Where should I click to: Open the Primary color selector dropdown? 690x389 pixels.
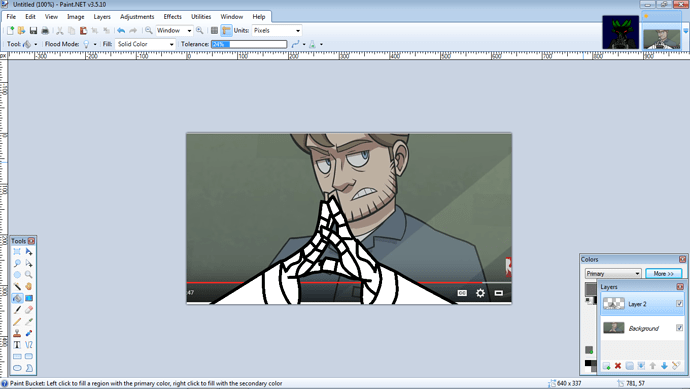point(613,273)
